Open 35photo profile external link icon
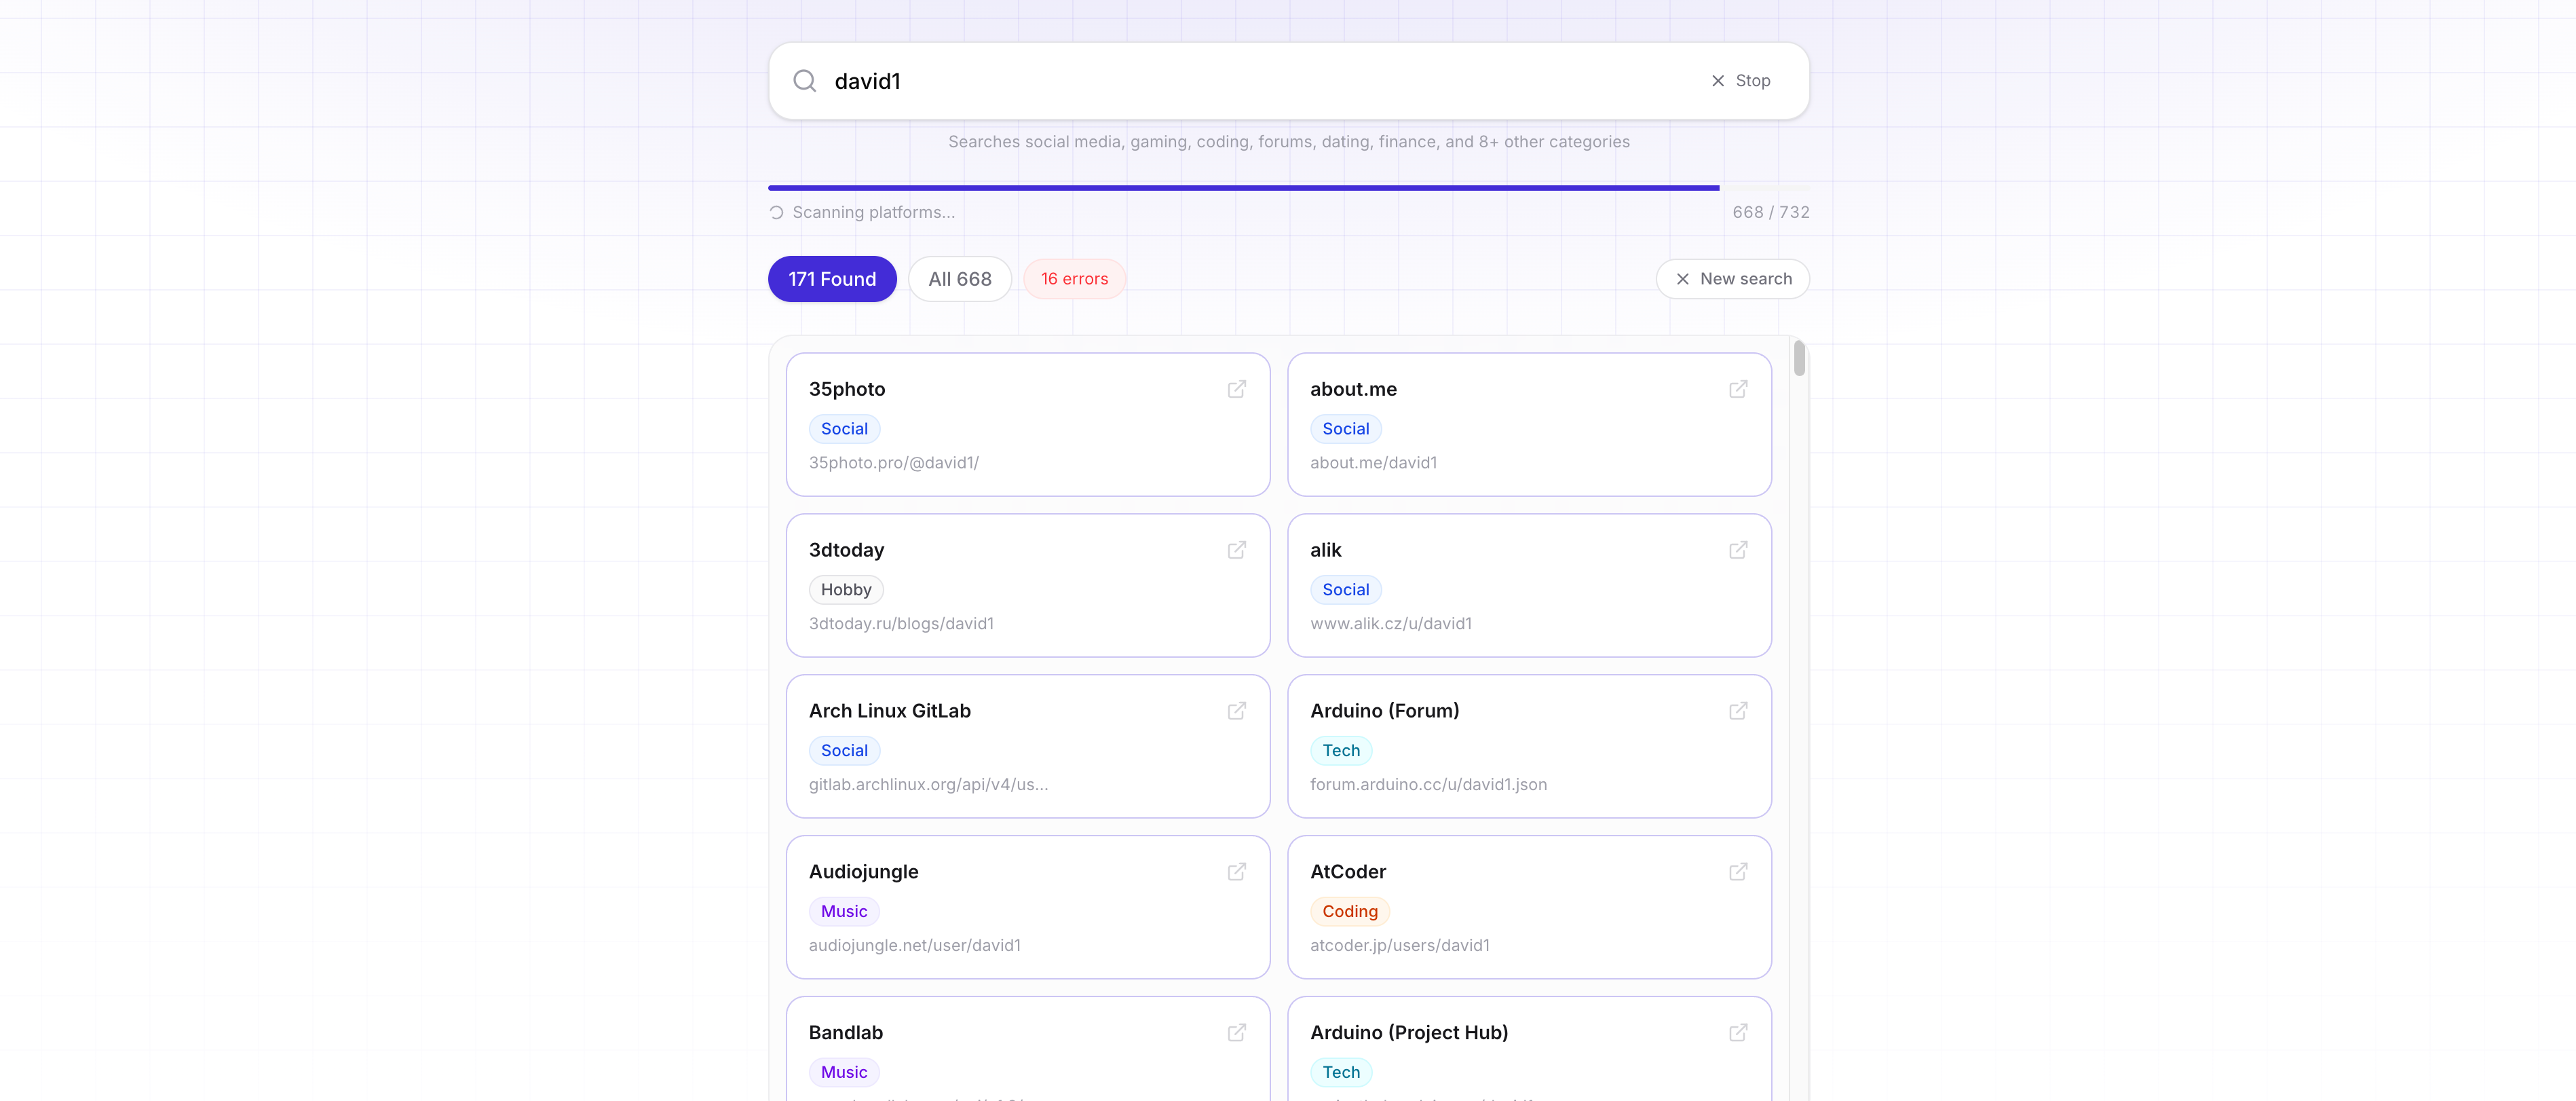This screenshot has height=1101, width=2576. coord(1237,389)
